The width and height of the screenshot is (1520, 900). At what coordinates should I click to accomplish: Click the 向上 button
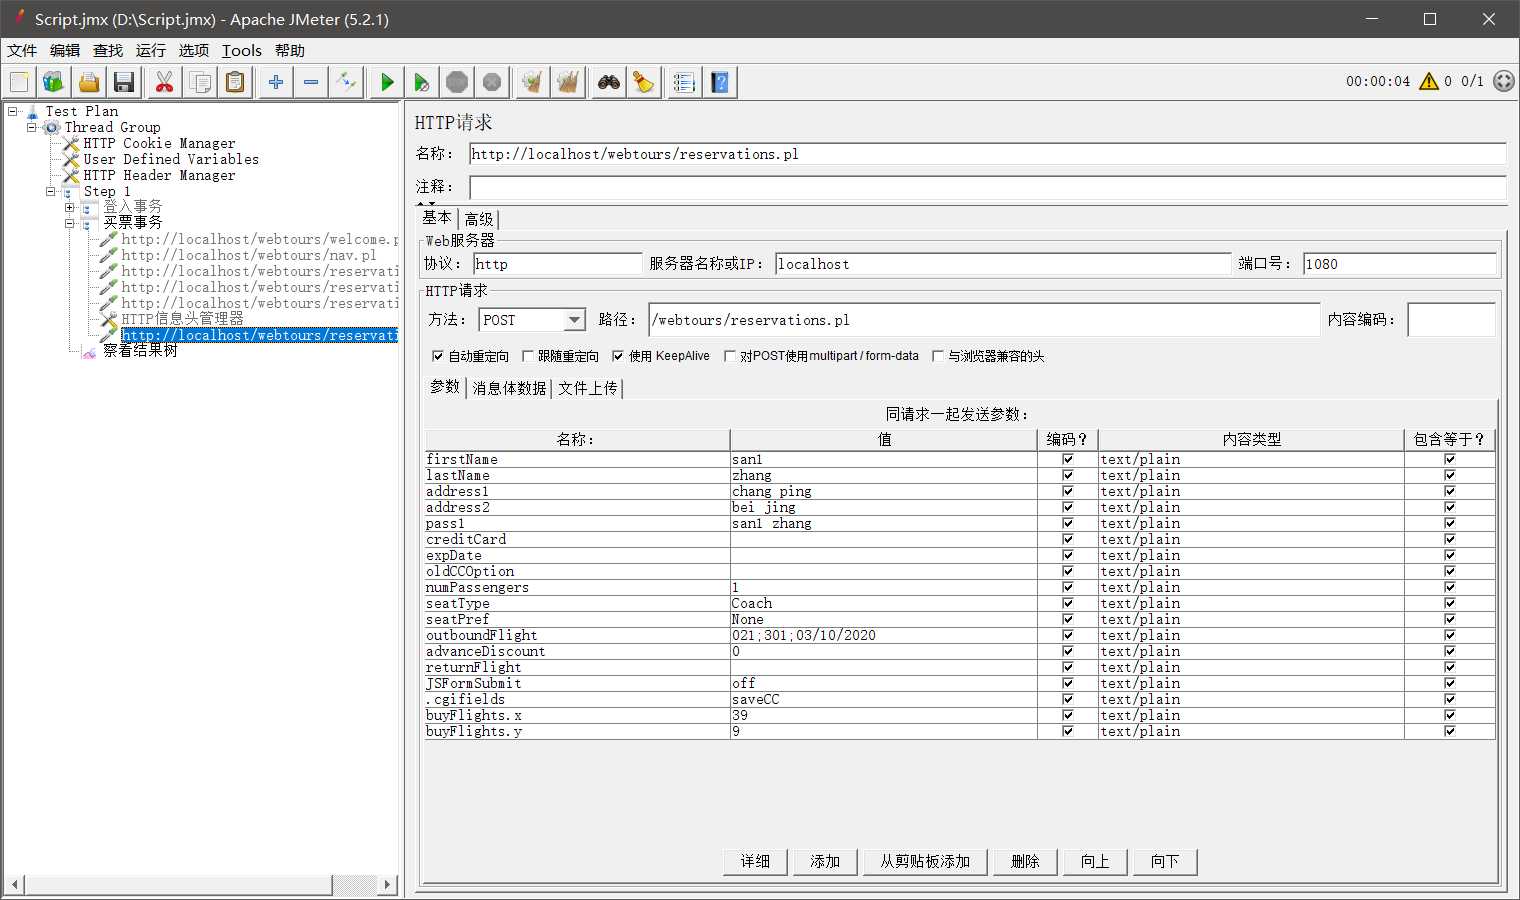tap(1095, 862)
